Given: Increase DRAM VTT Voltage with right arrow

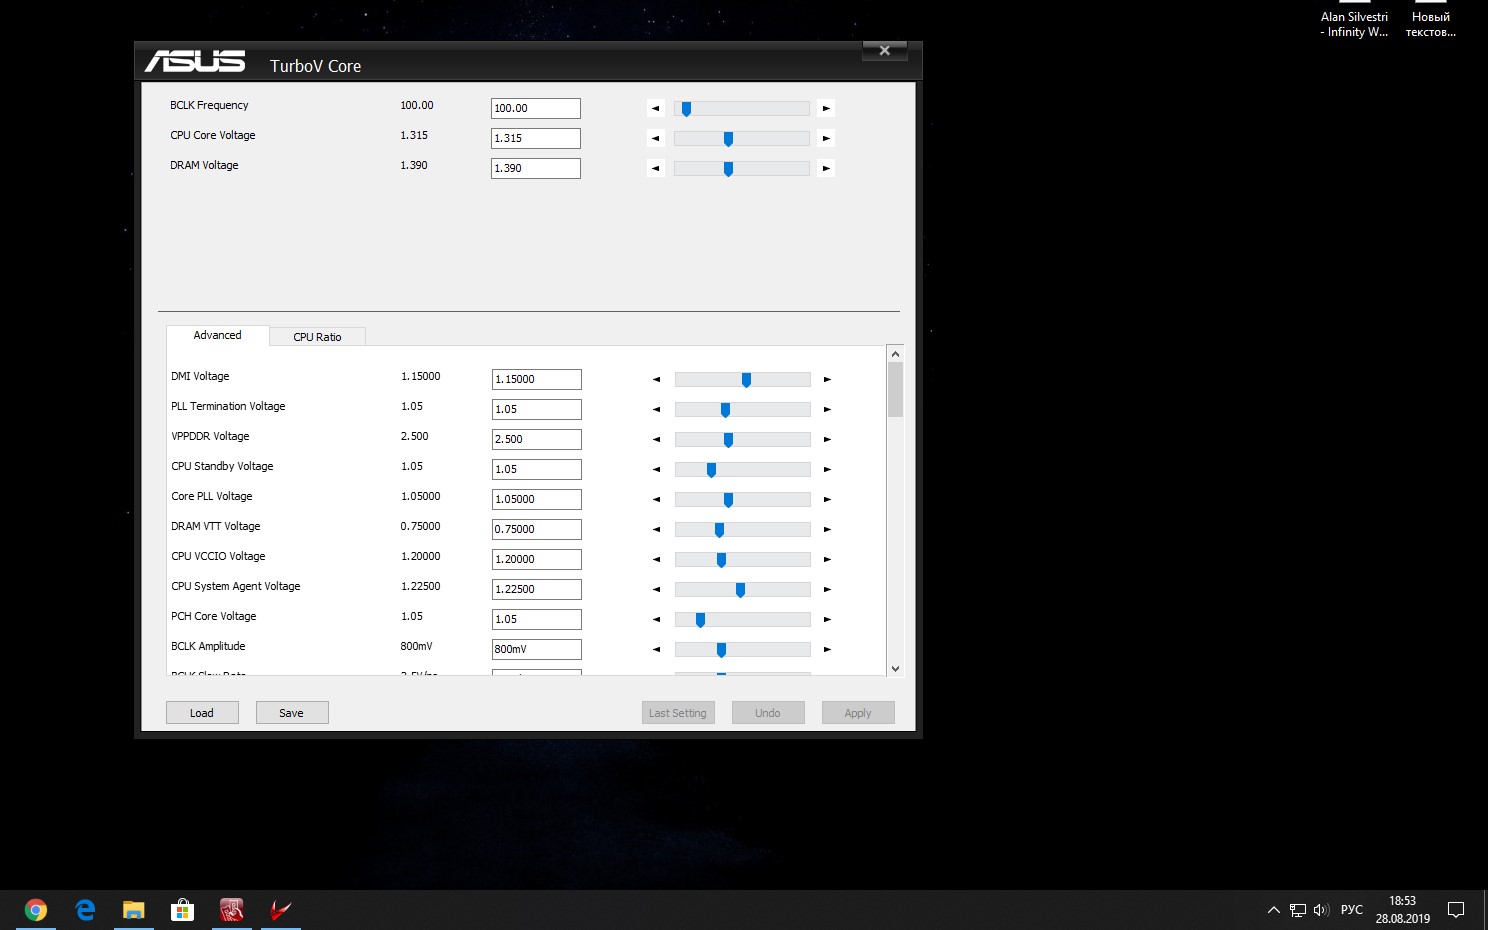Looking at the screenshot, I should pos(827,529).
